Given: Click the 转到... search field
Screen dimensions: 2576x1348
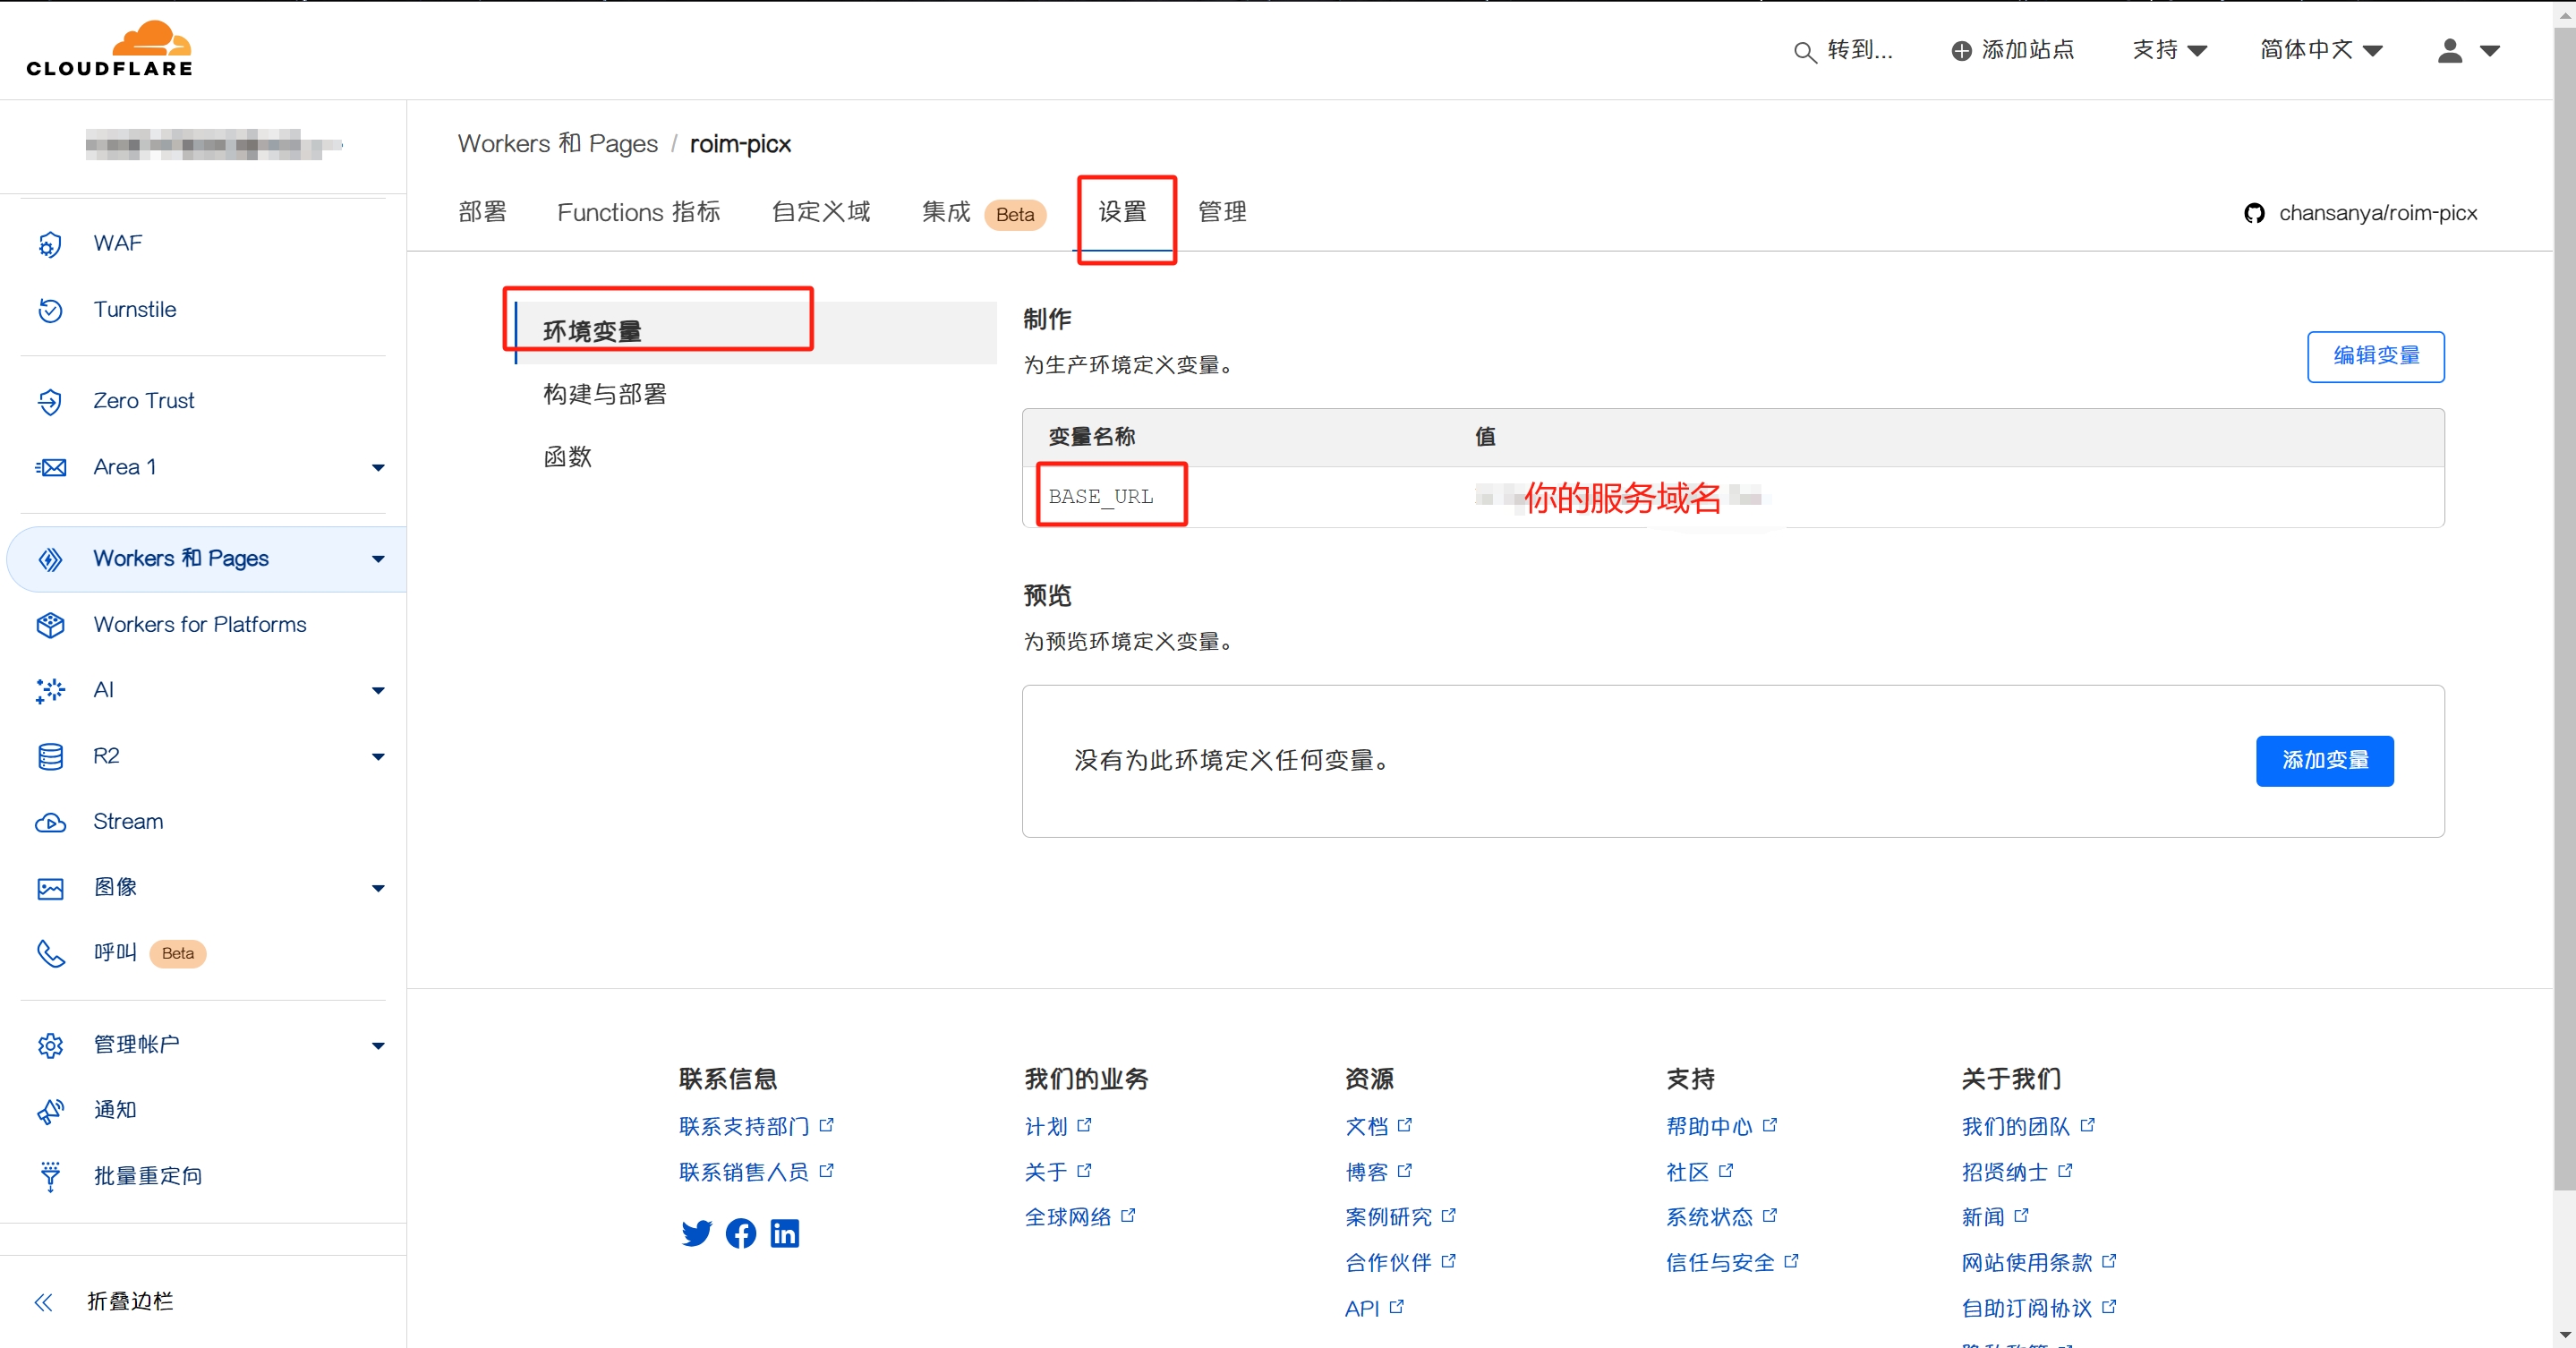Looking at the screenshot, I should (x=1859, y=50).
